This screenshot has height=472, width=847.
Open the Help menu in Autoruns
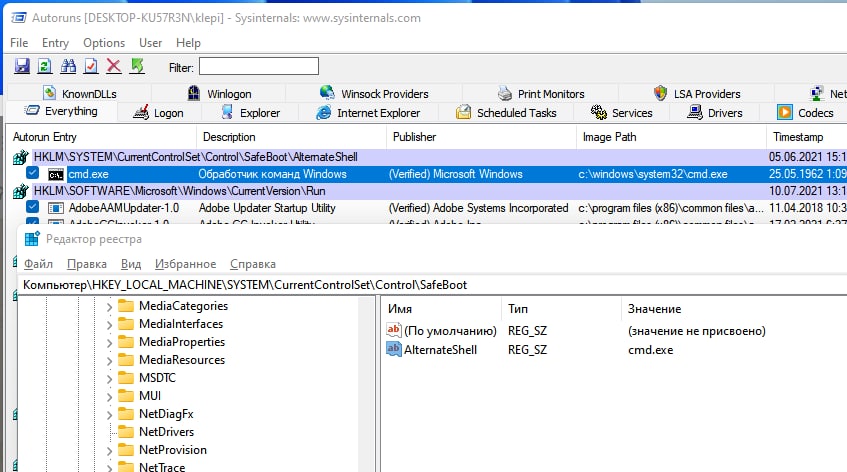tap(188, 43)
